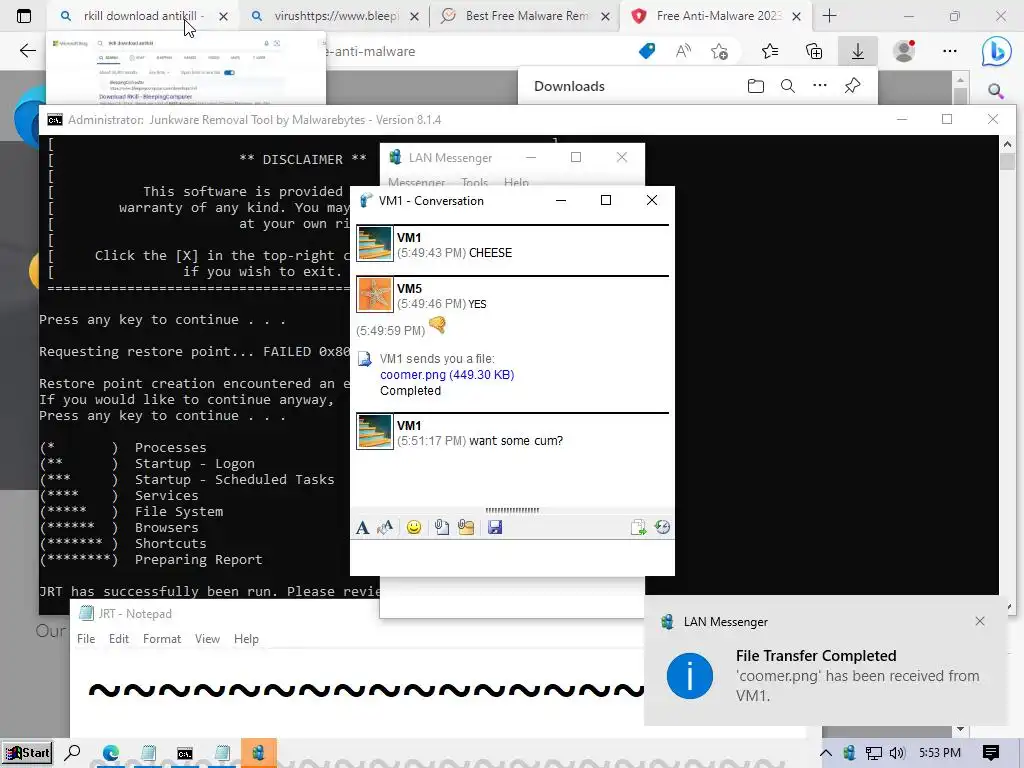The width and height of the screenshot is (1024, 768).
Task: Open downloads folder from Downloads panel
Action: point(756,86)
